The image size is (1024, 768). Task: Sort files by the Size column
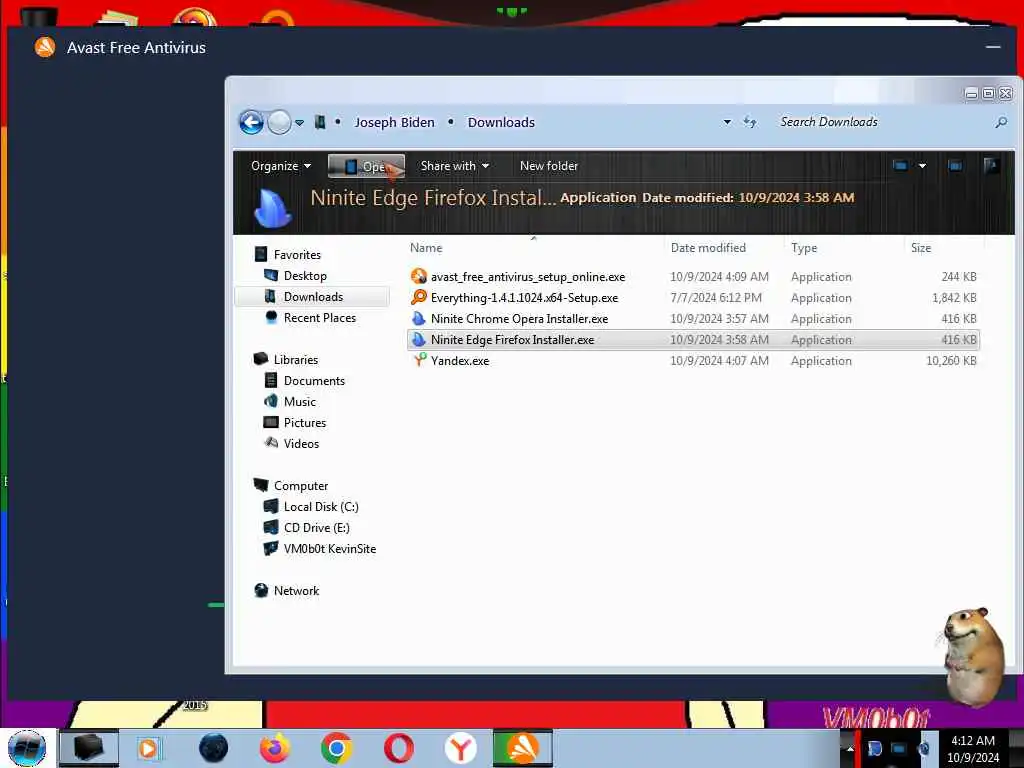coord(921,248)
